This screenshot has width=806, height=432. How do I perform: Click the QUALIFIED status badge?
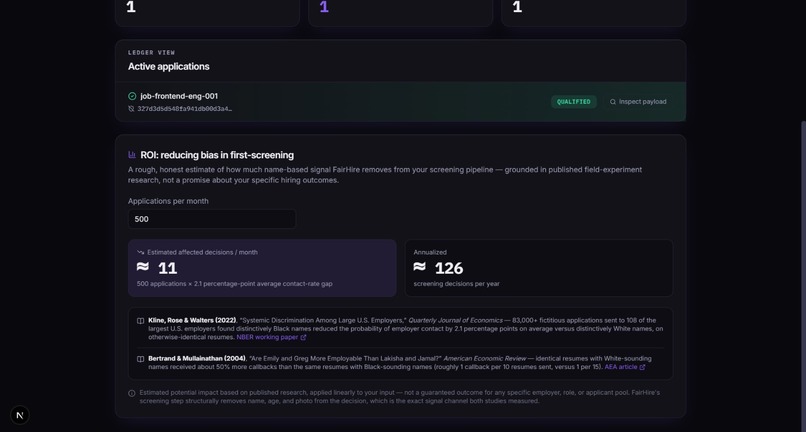point(574,102)
